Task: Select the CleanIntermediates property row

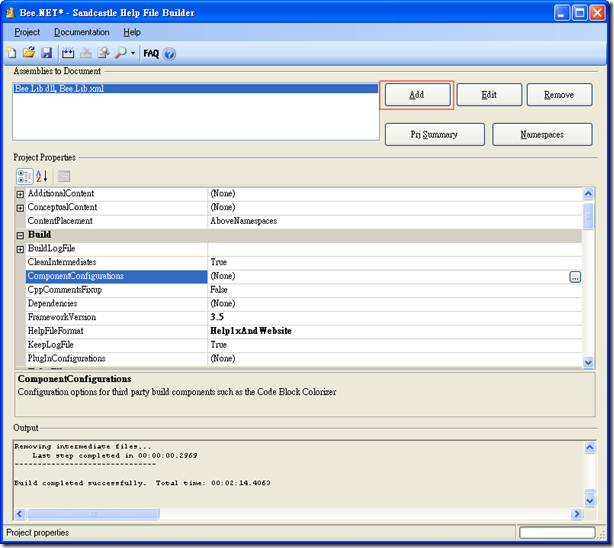Action: pos(304,262)
